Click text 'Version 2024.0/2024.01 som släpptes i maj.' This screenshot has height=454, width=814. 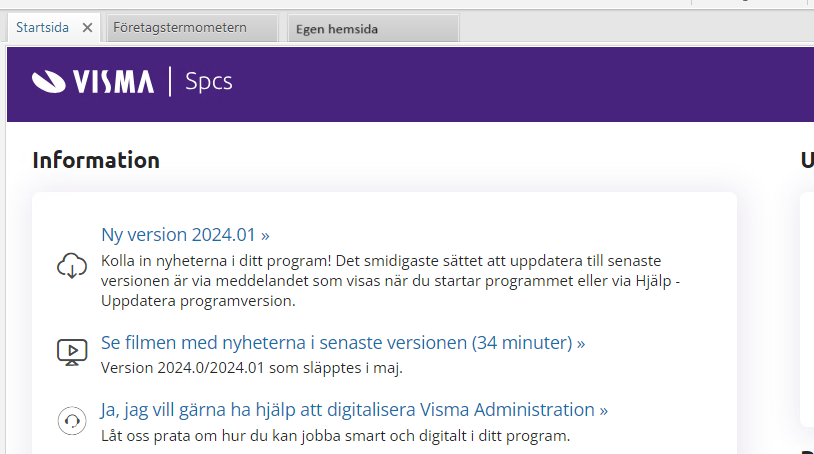click(252, 368)
